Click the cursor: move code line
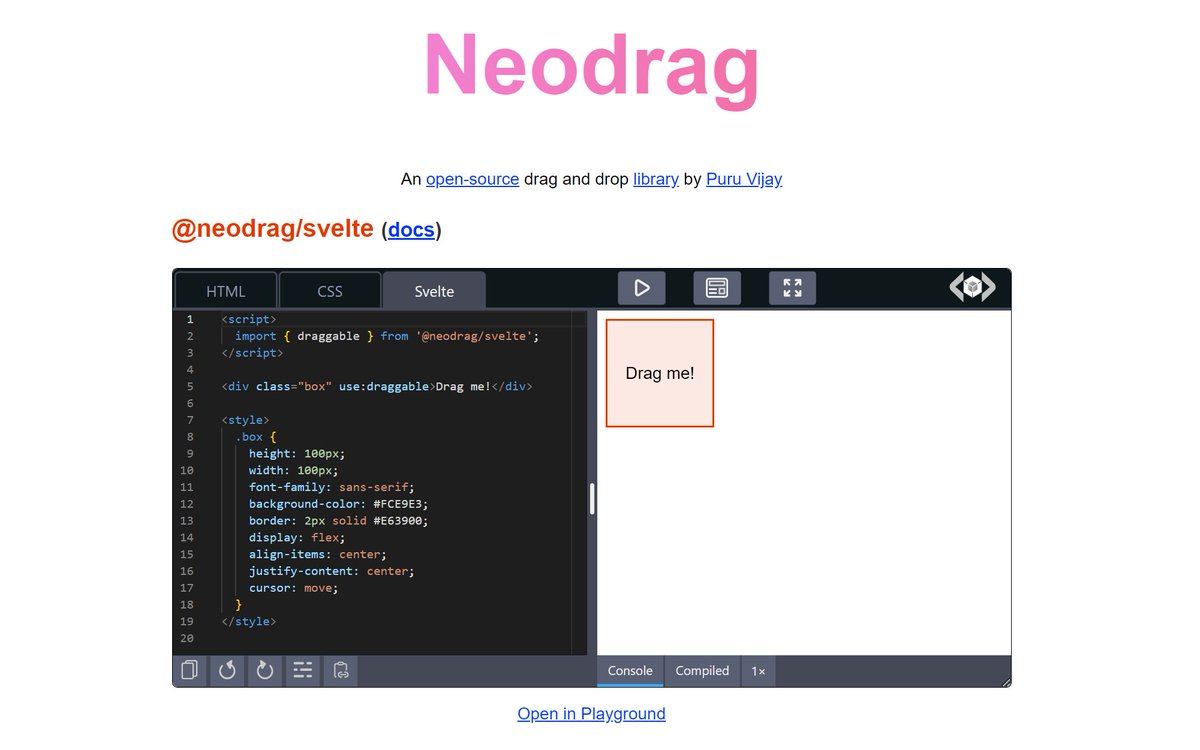 (294, 588)
